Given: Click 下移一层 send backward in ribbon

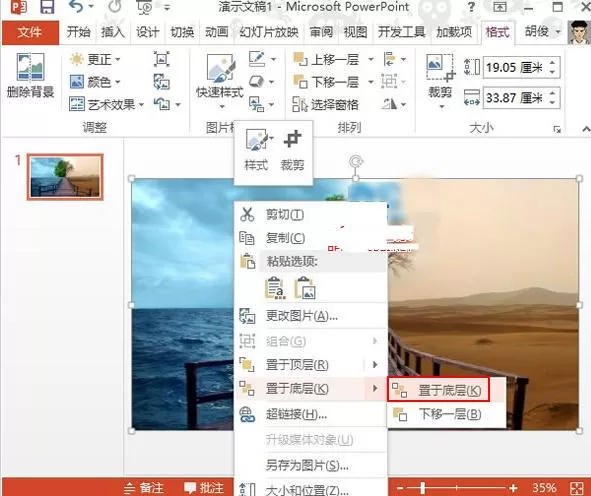Looking at the screenshot, I should point(326,82).
